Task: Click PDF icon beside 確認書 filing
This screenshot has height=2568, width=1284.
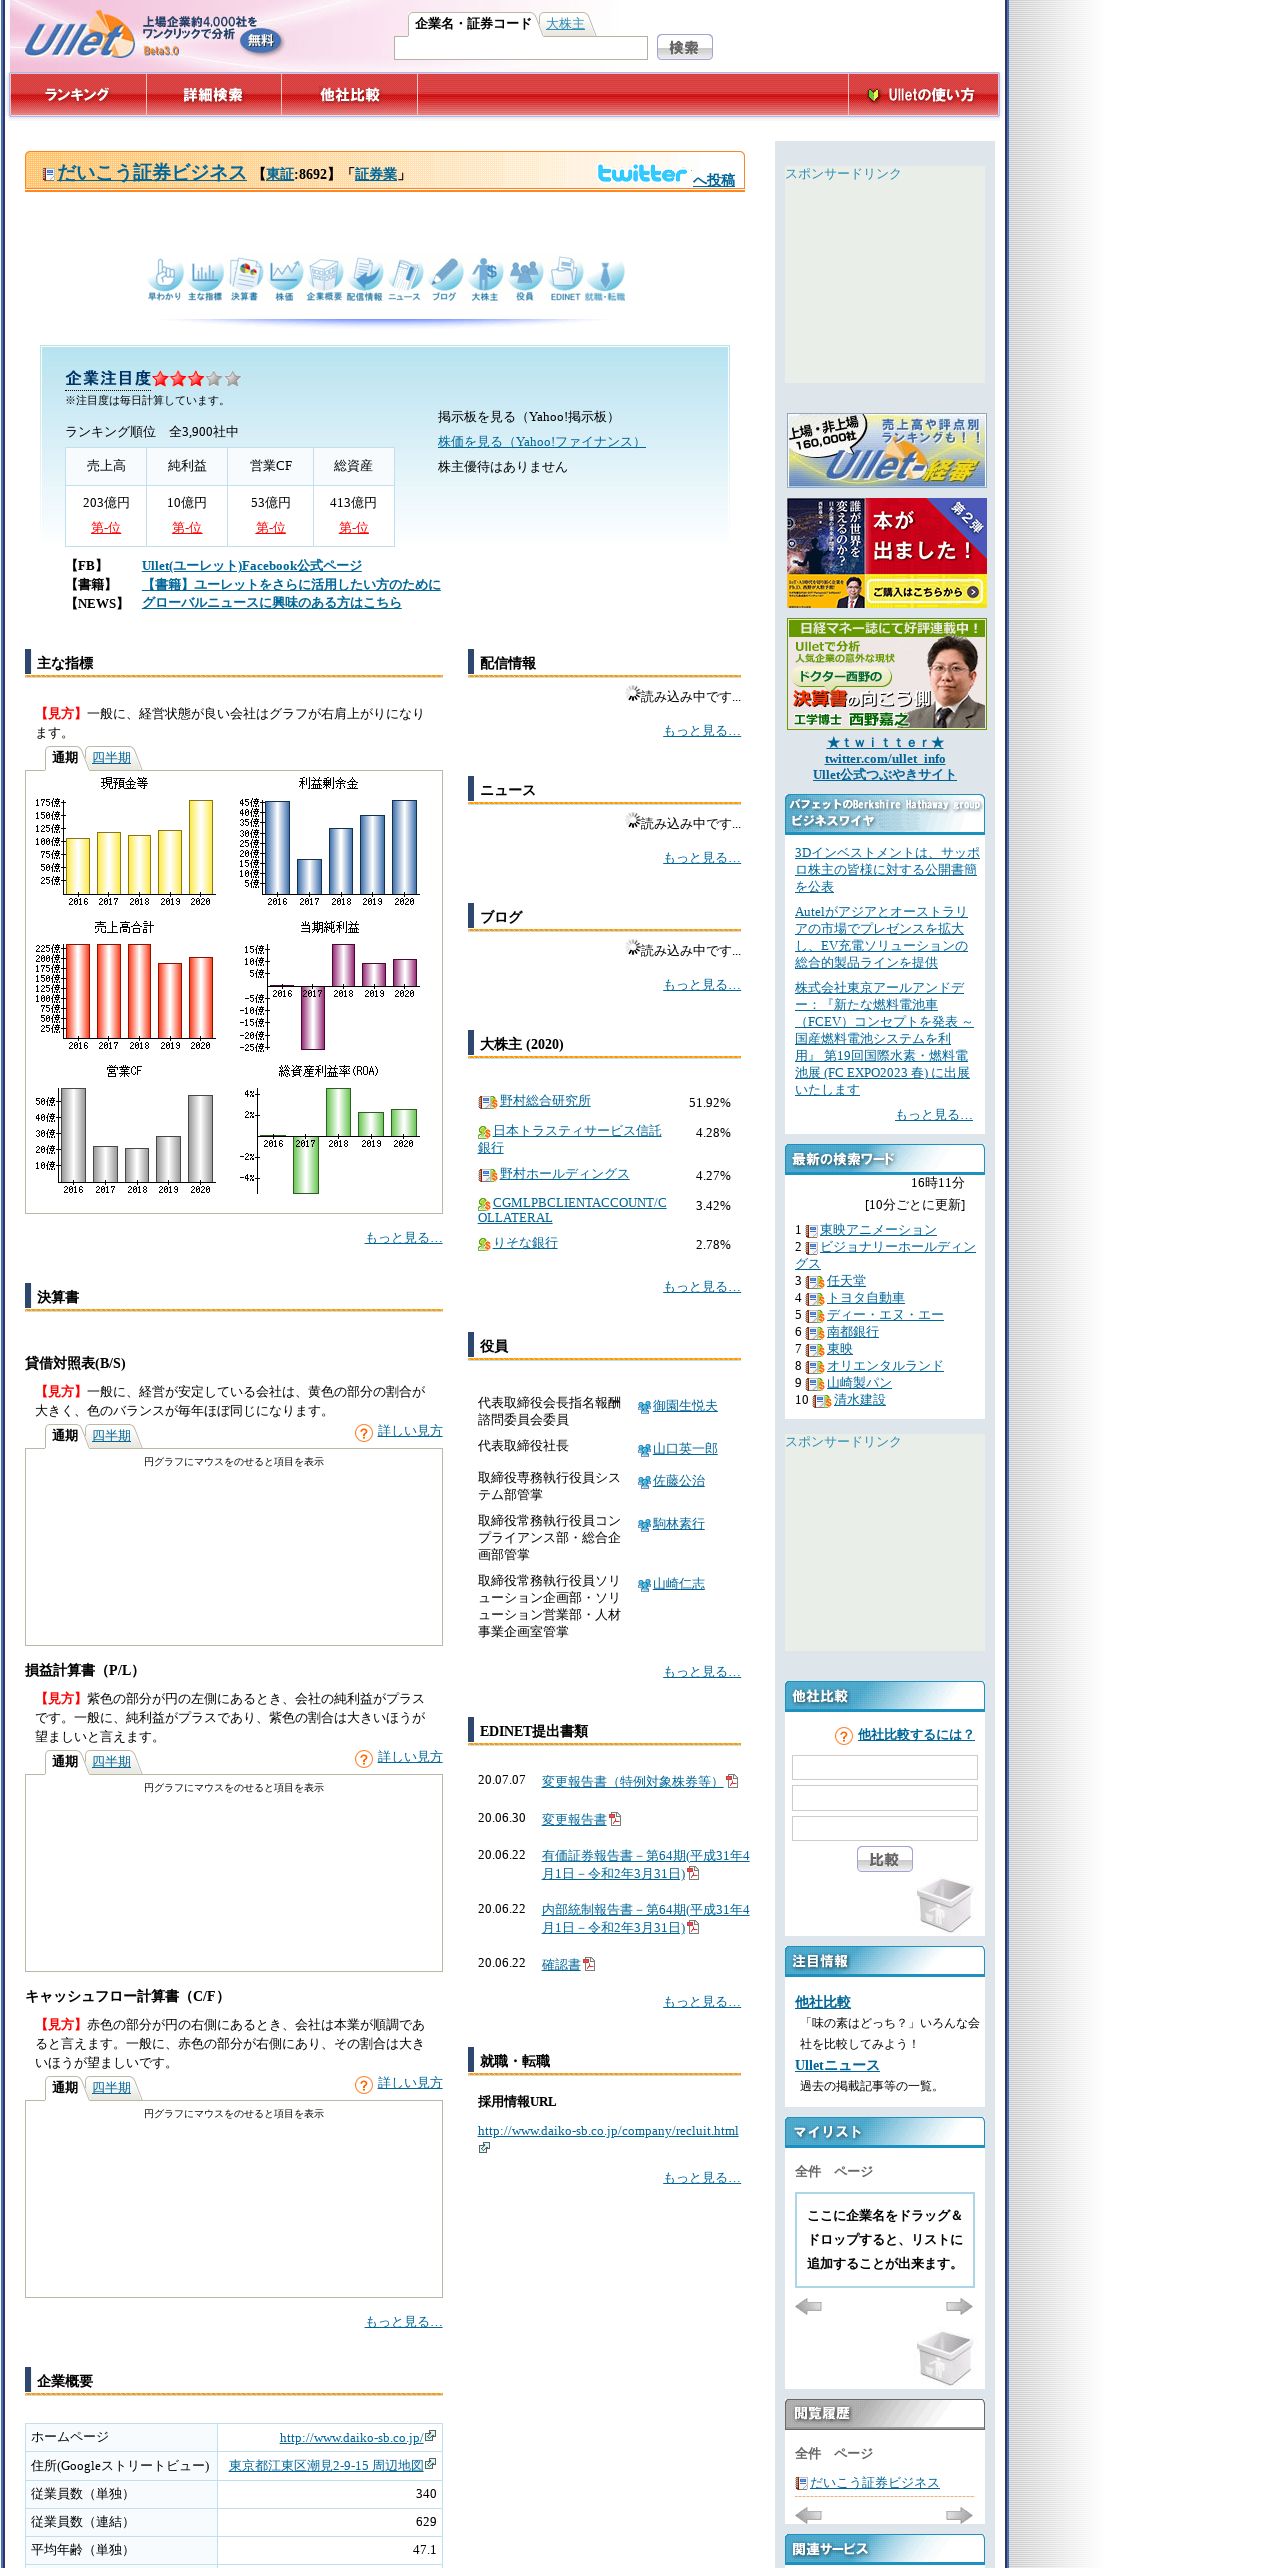Action: point(589,1964)
